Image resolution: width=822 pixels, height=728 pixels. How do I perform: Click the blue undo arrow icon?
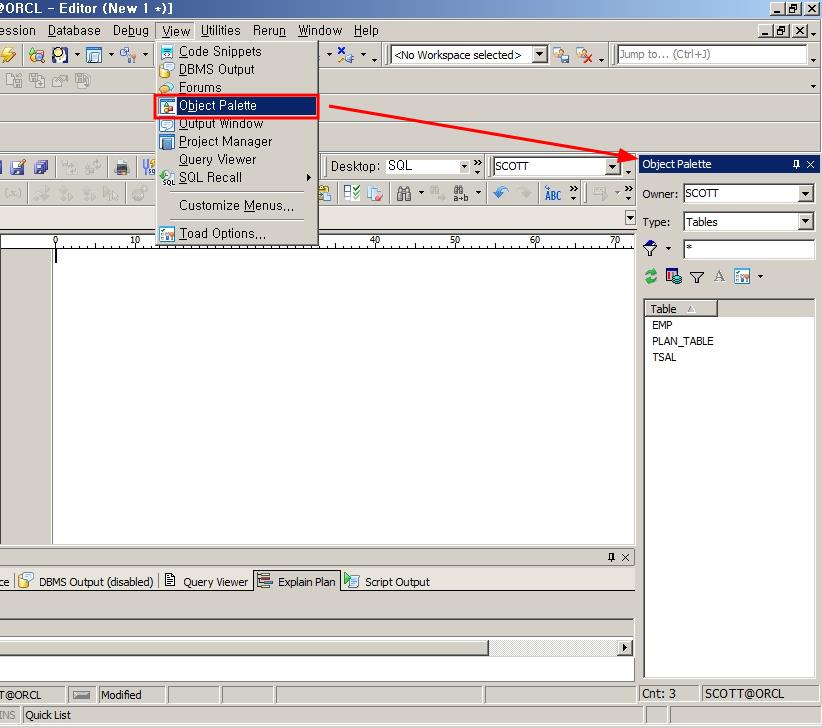click(x=501, y=193)
